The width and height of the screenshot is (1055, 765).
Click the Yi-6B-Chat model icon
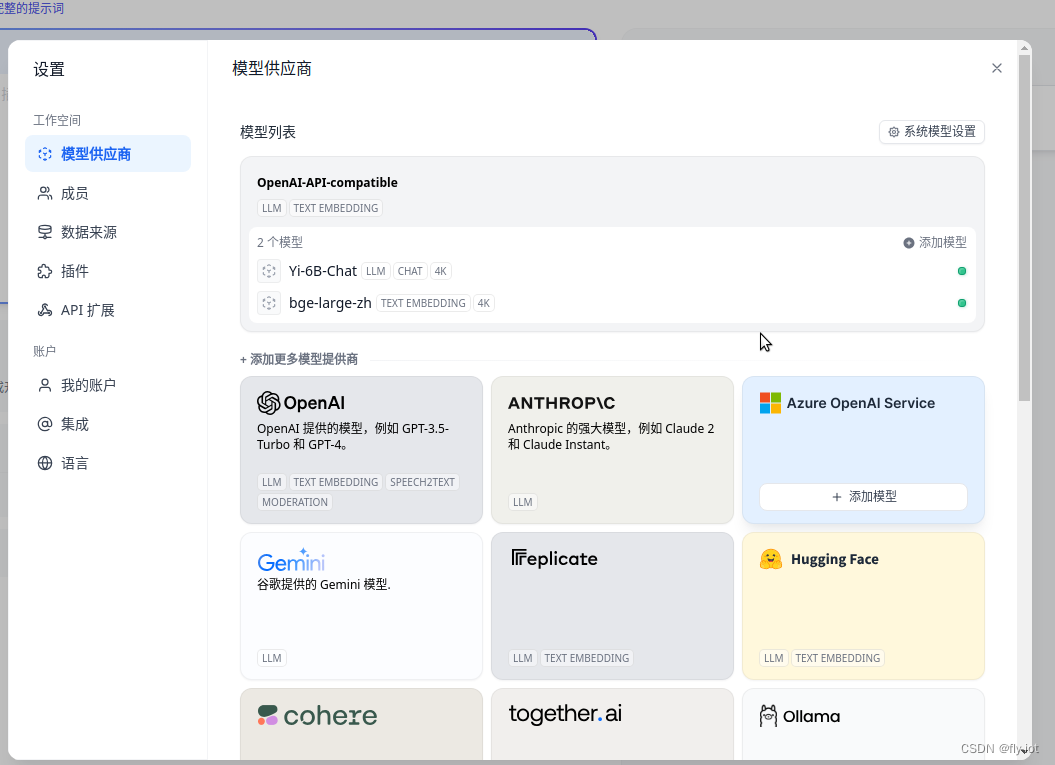click(269, 271)
